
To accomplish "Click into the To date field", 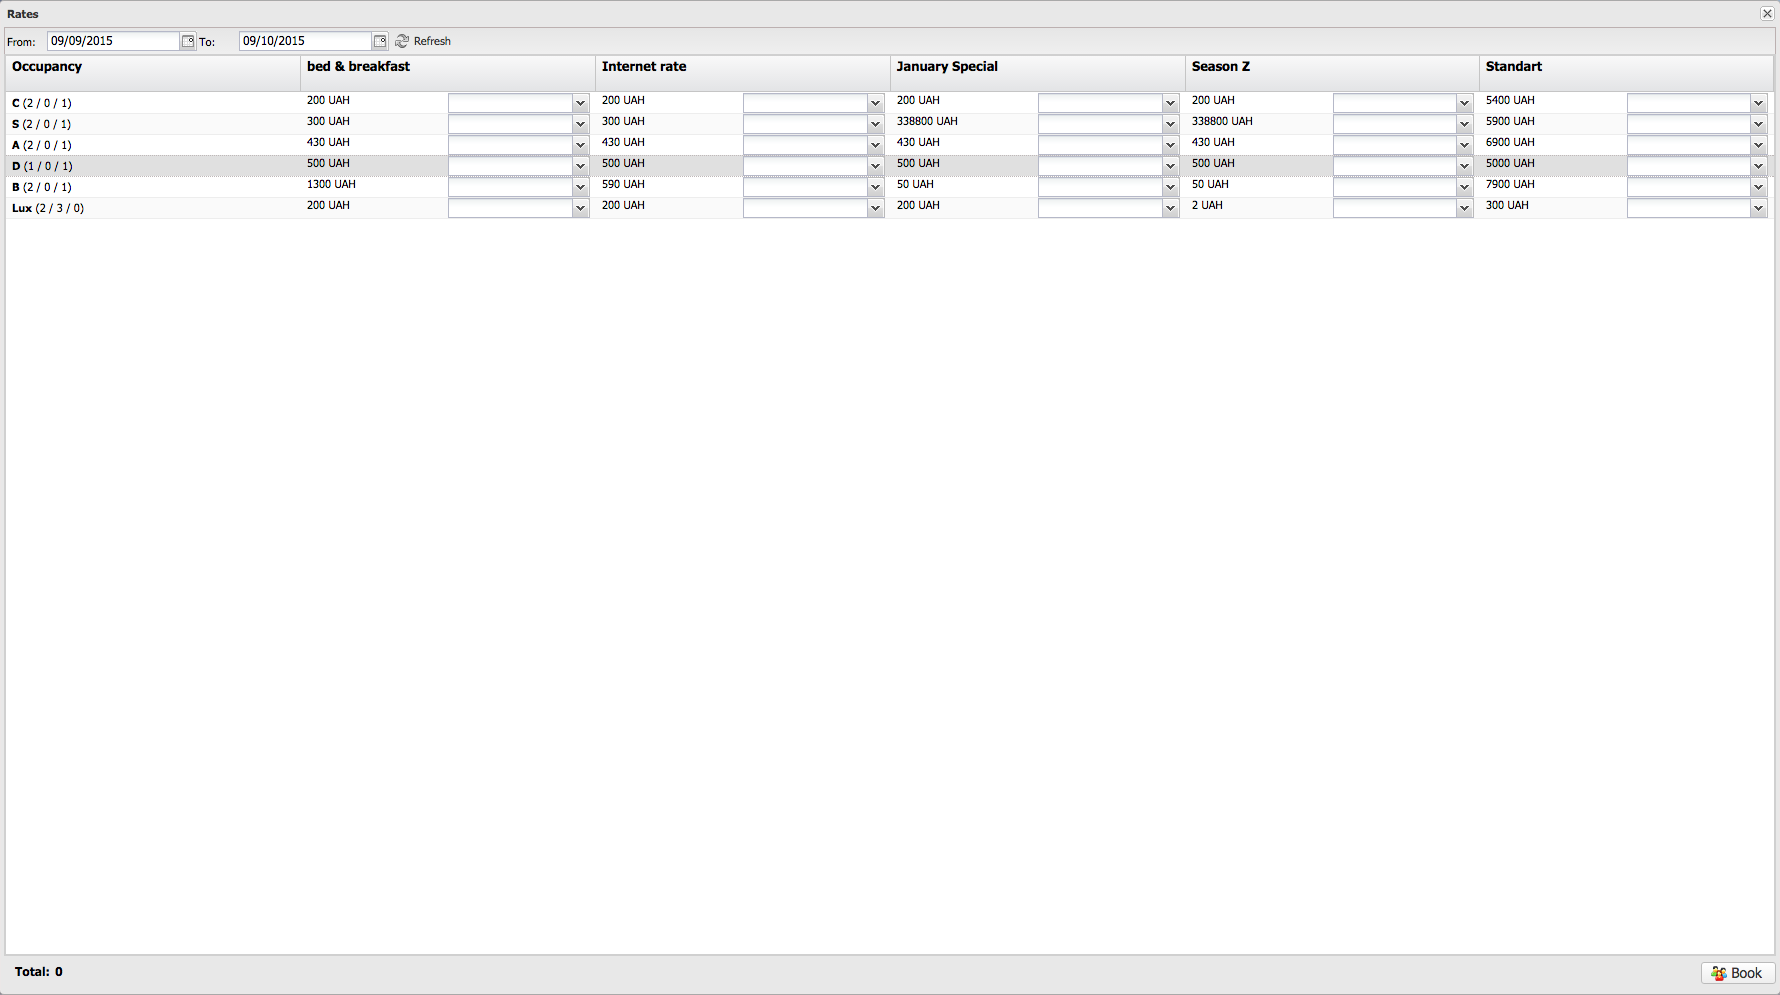I will [x=304, y=41].
